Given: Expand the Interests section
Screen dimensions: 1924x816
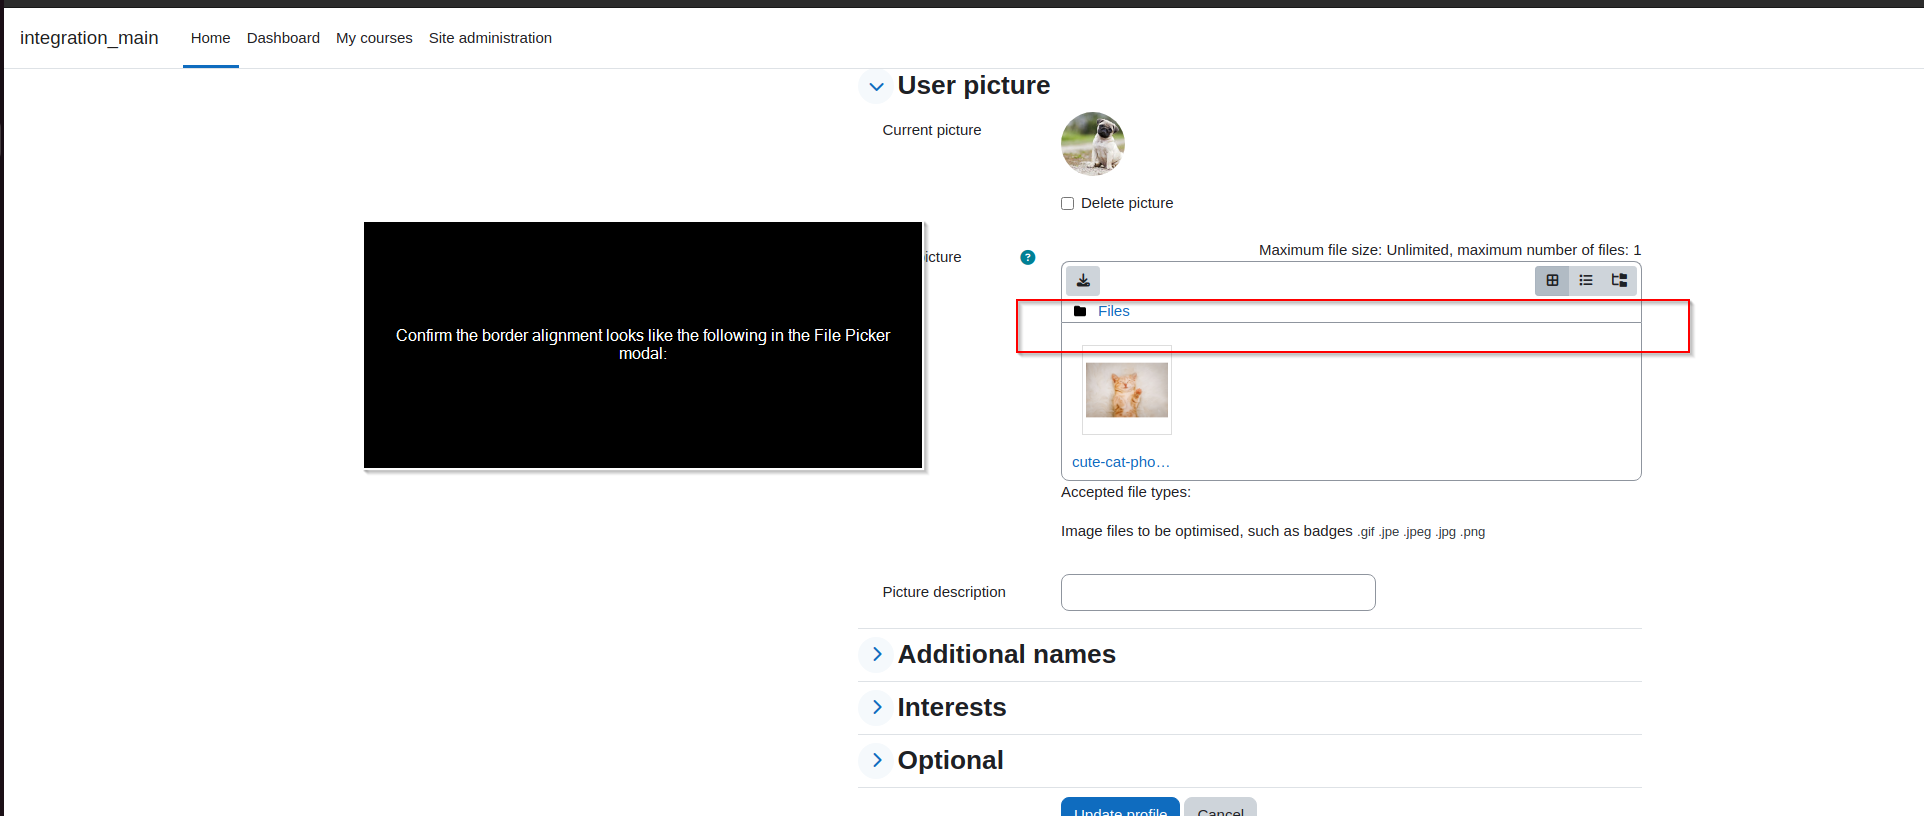Looking at the screenshot, I should coord(876,707).
